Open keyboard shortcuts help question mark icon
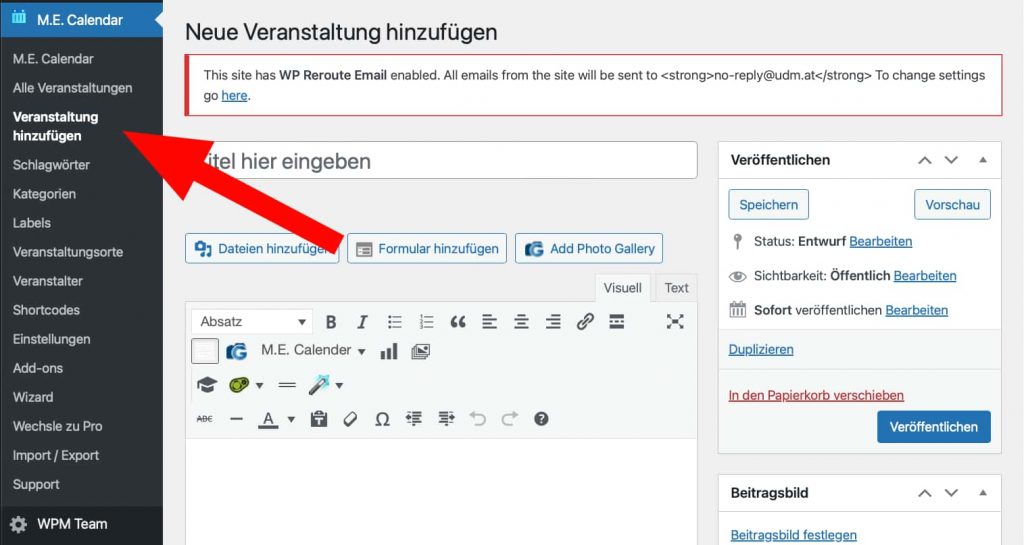Viewport: 1024px width, 545px height. click(541, 419)
